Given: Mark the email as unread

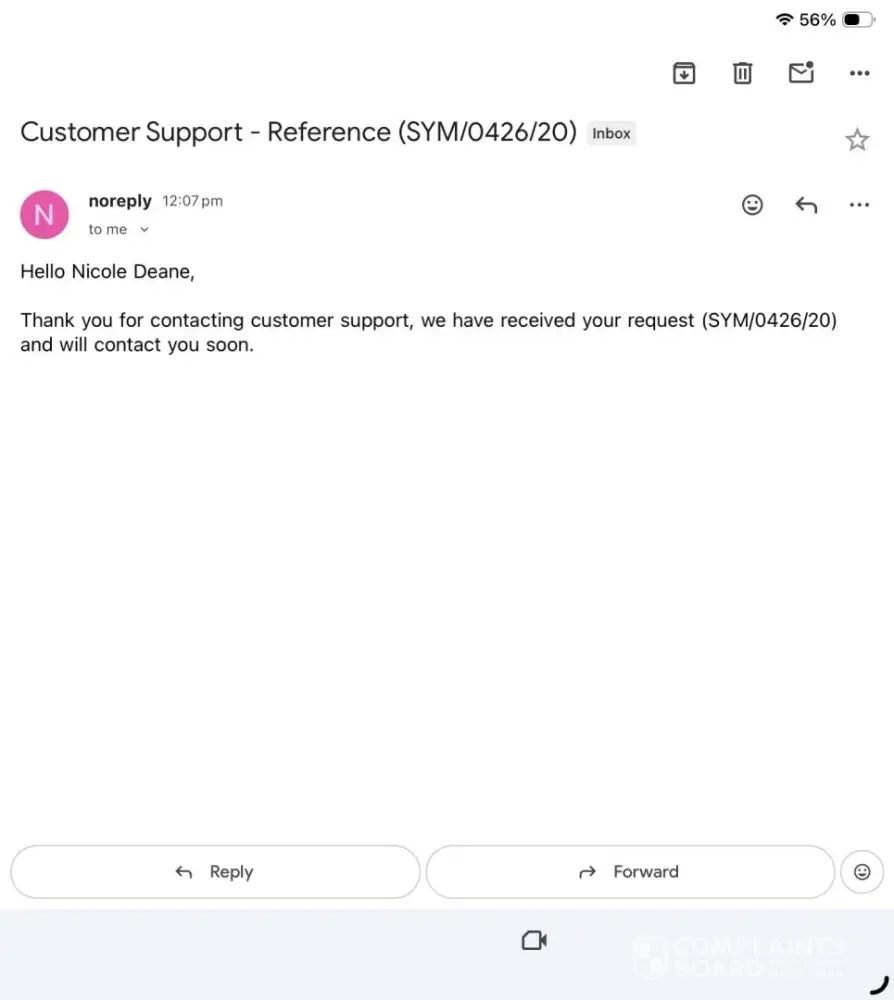Looking at the screenshot, I should [x=801, y=73].
